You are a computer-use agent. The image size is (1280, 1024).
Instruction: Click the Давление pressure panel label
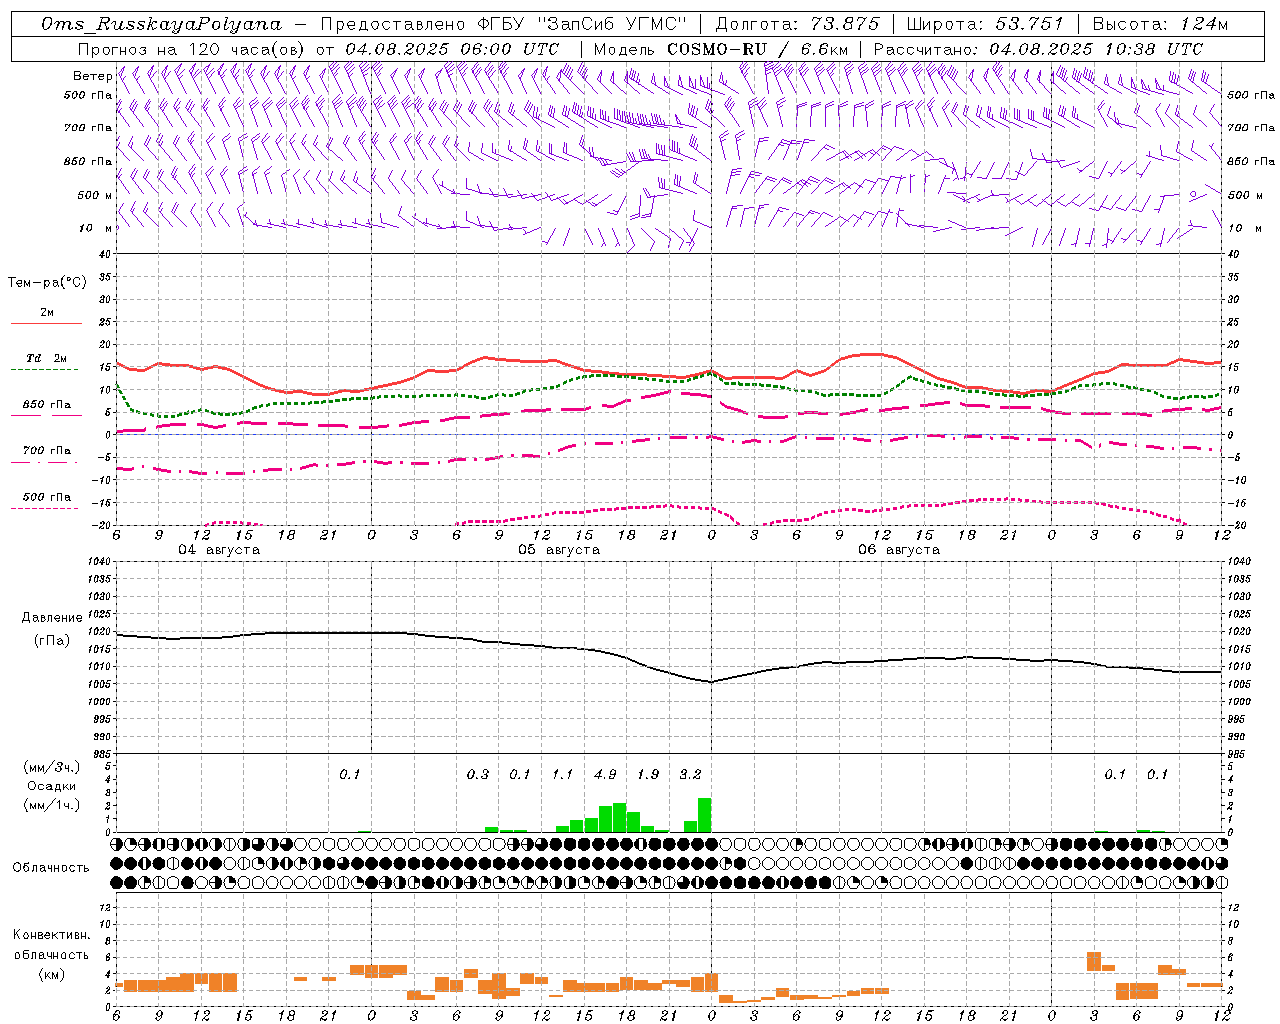(52, 618)
